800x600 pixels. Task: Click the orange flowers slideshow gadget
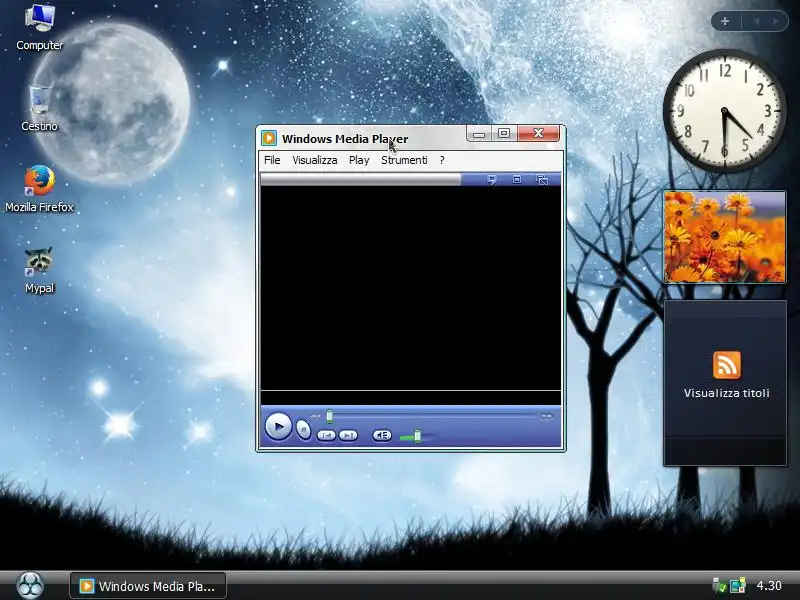click(x=724, y=237)
